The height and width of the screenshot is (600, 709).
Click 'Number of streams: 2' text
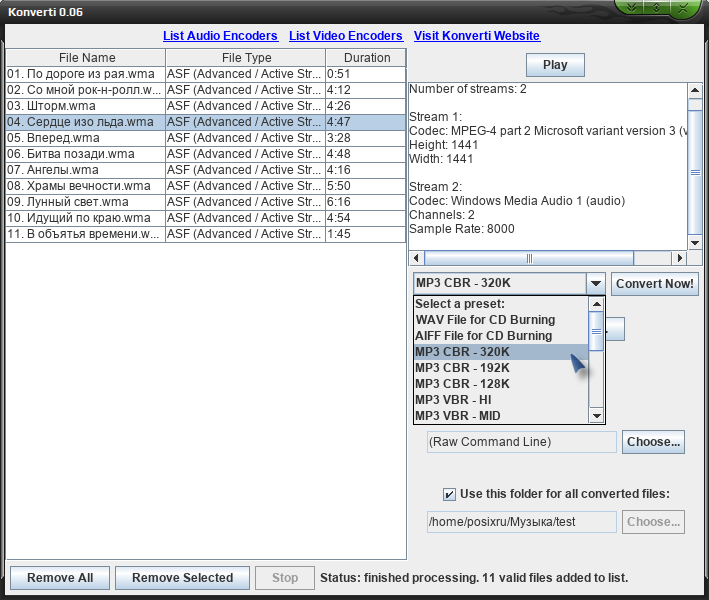pyautogui.click(x=468, y=89)
